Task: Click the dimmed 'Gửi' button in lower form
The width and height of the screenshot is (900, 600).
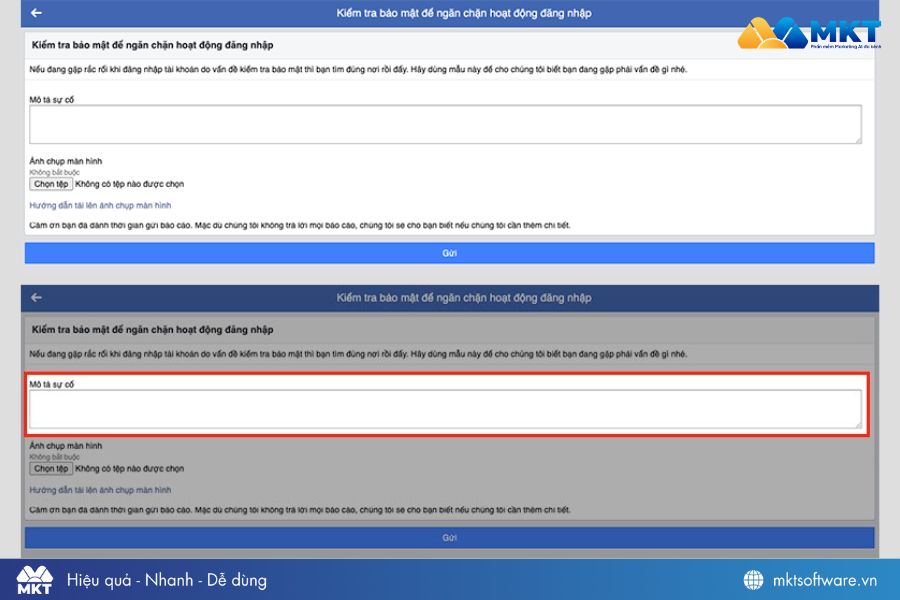Action: point(449,538)
